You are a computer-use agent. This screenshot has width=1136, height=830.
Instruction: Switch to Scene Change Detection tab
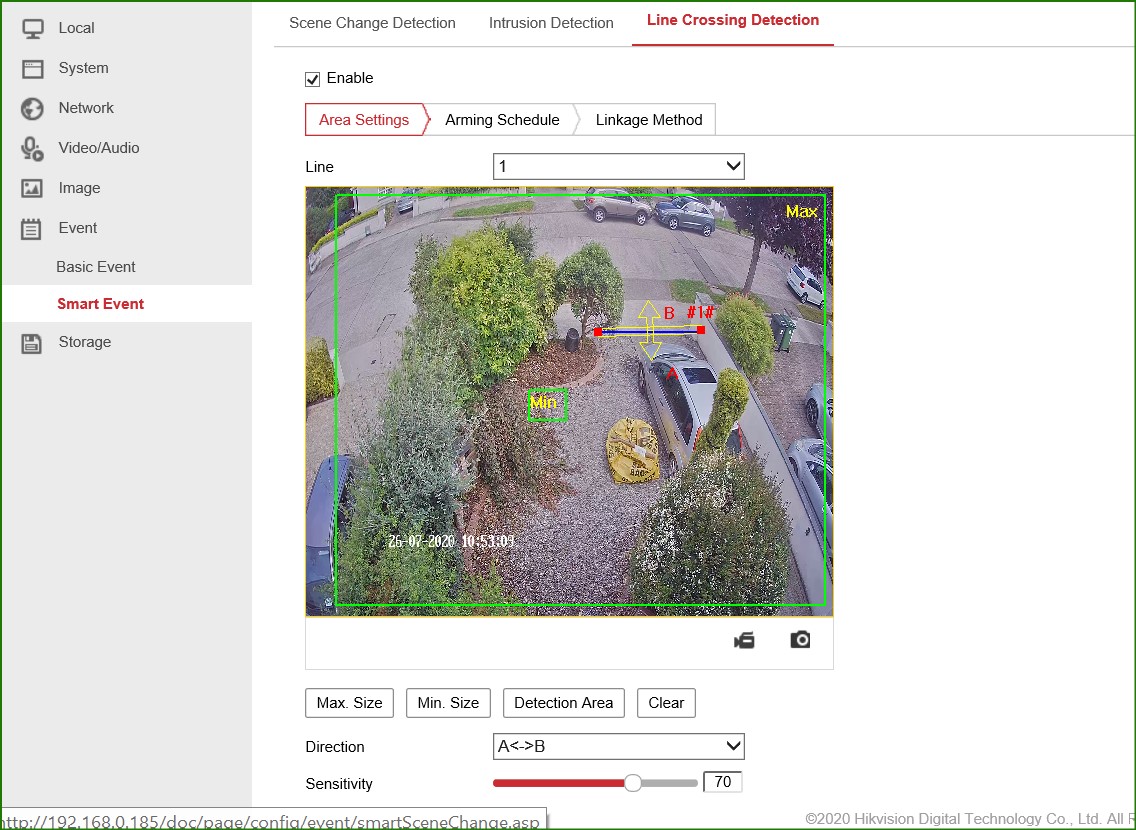click(372, 23)
